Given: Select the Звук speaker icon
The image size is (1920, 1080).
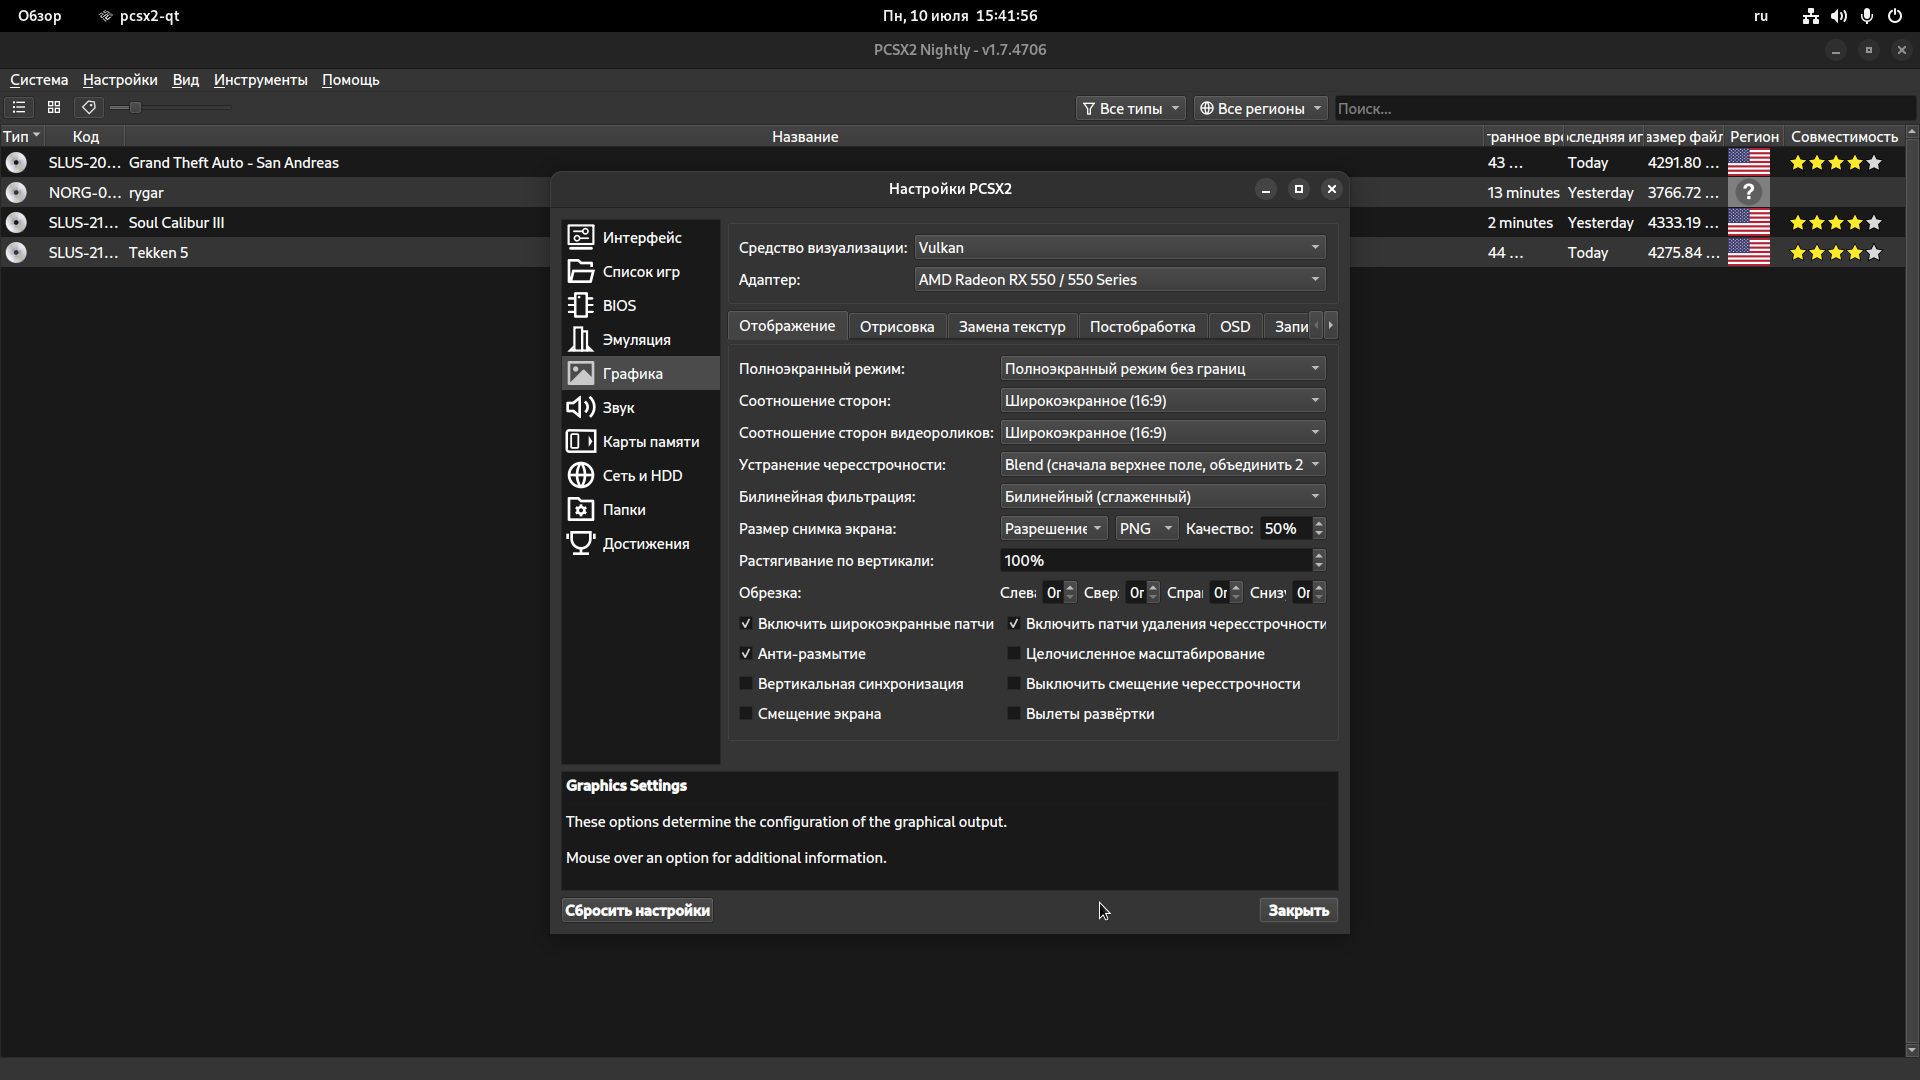Looking at the screenshot, I should click(581, 407).
